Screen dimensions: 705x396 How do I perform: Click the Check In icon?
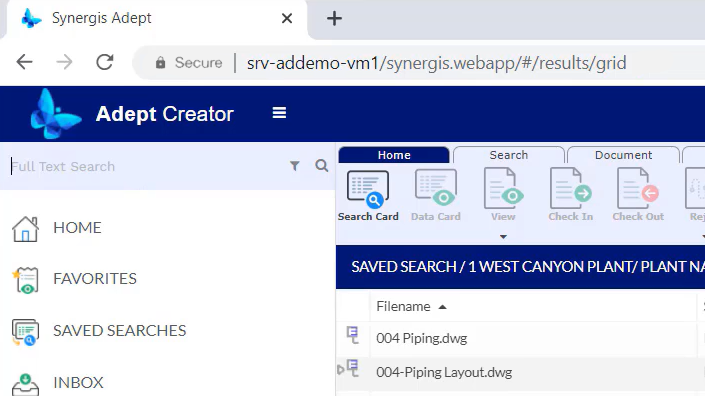tap(571, 189)
